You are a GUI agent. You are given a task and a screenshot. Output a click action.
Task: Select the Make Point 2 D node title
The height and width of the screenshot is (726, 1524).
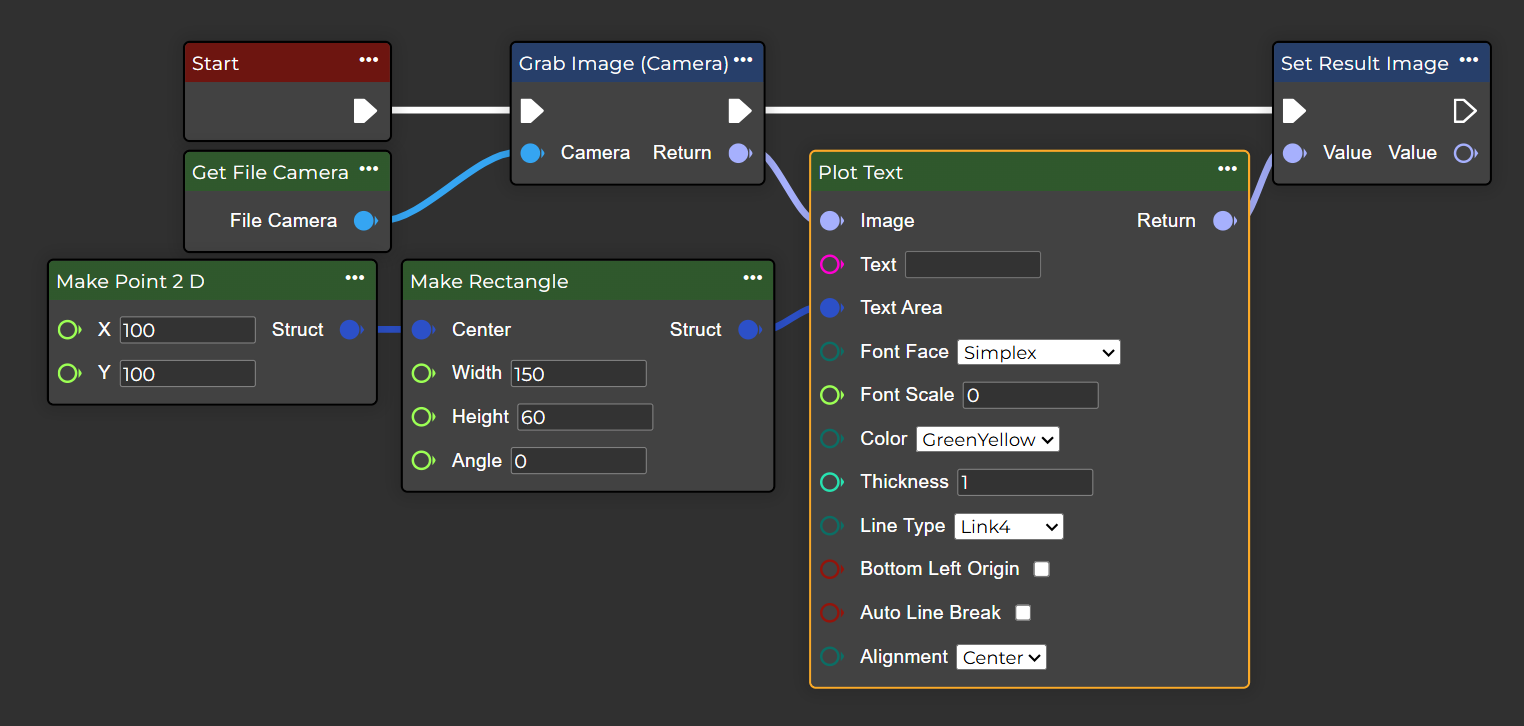130,281
